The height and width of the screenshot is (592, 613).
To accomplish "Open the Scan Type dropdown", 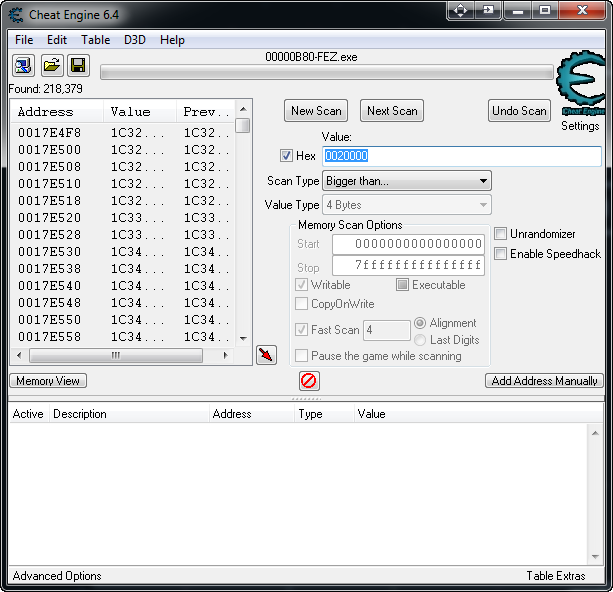I will click(x=407, y=181).
